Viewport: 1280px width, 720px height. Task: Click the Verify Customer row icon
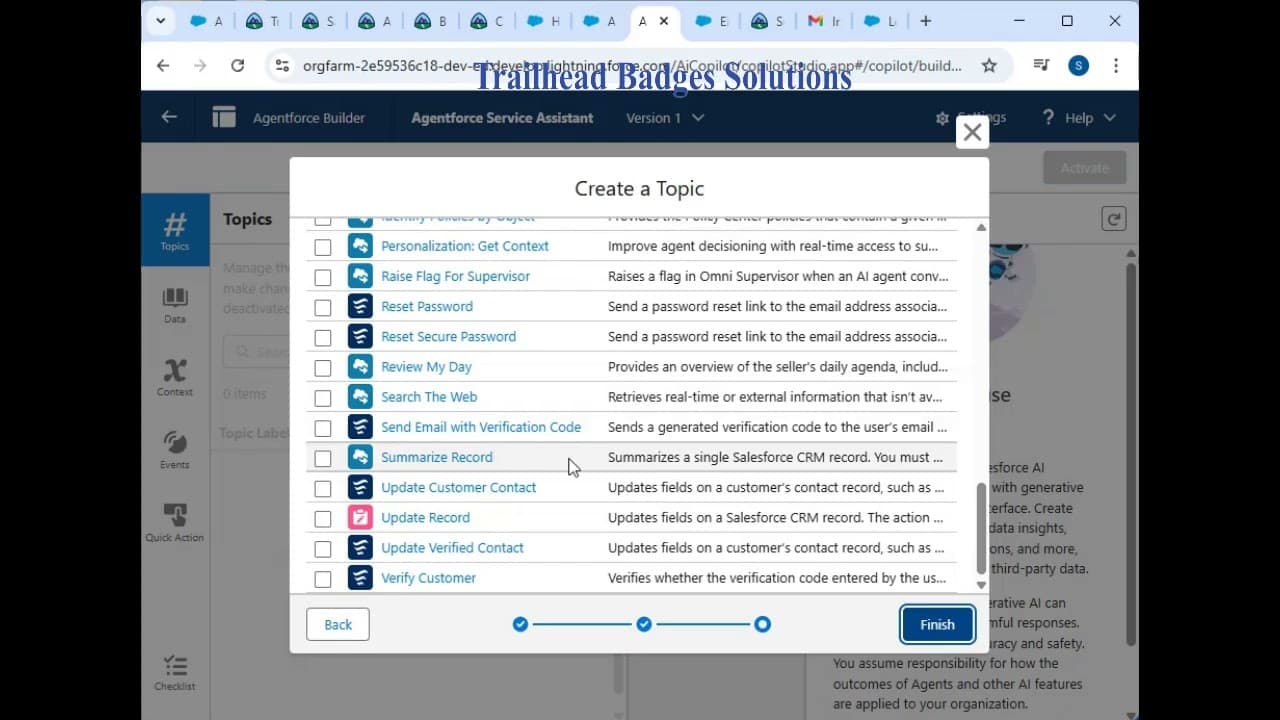point(360,578)
